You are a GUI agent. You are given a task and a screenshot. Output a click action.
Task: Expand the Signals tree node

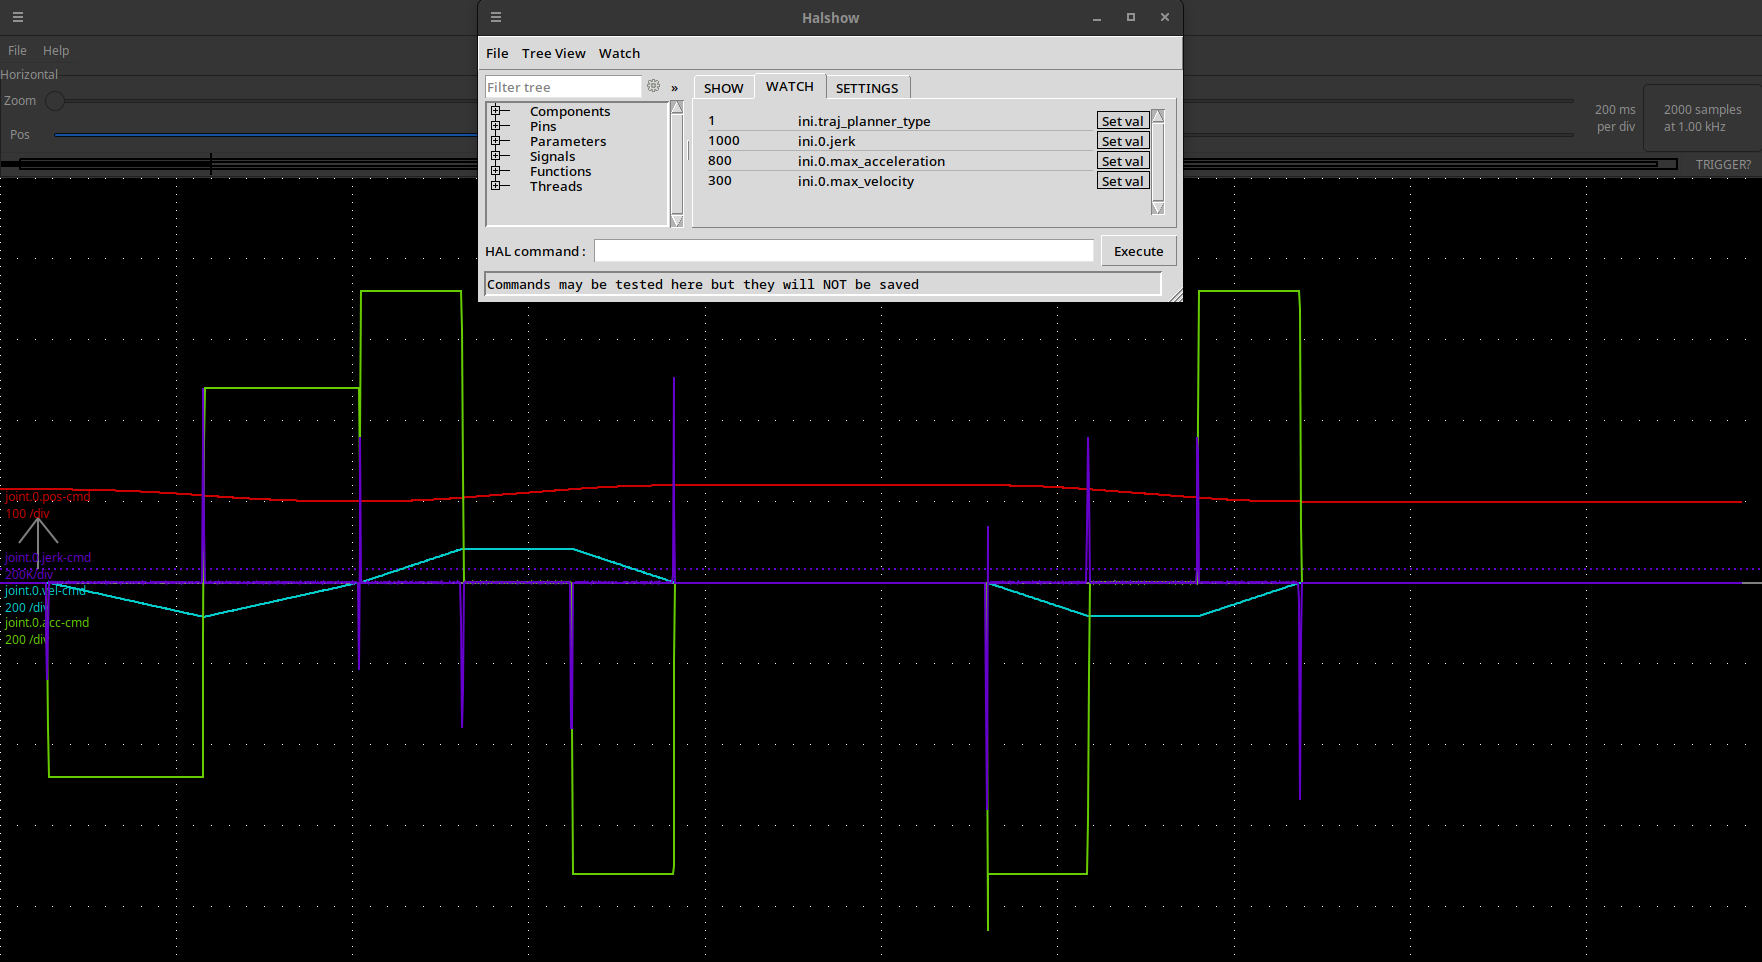pos(495,156)
